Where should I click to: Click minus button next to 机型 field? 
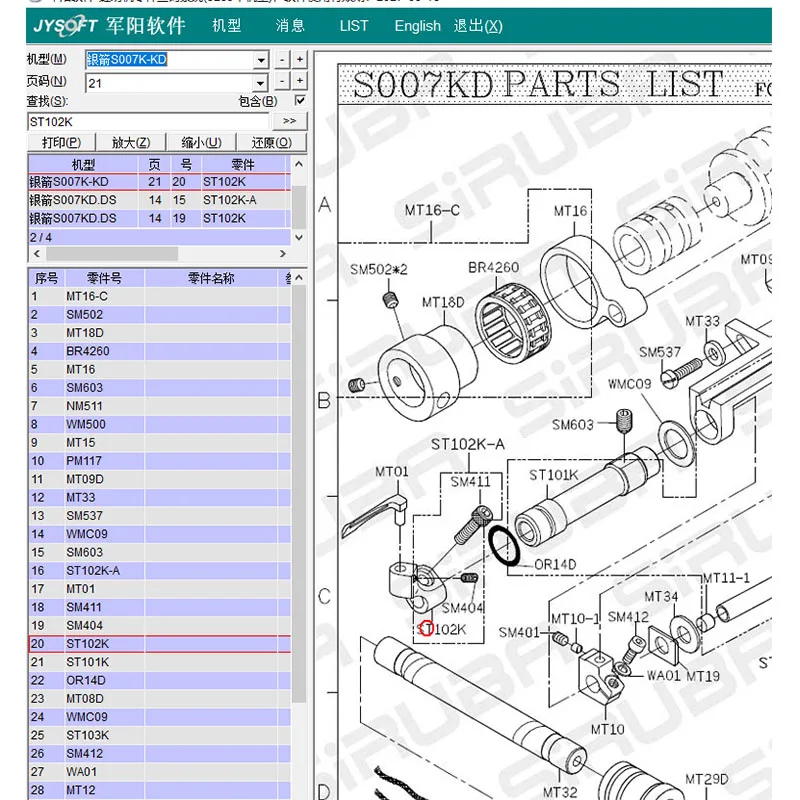tap(282, 60)
